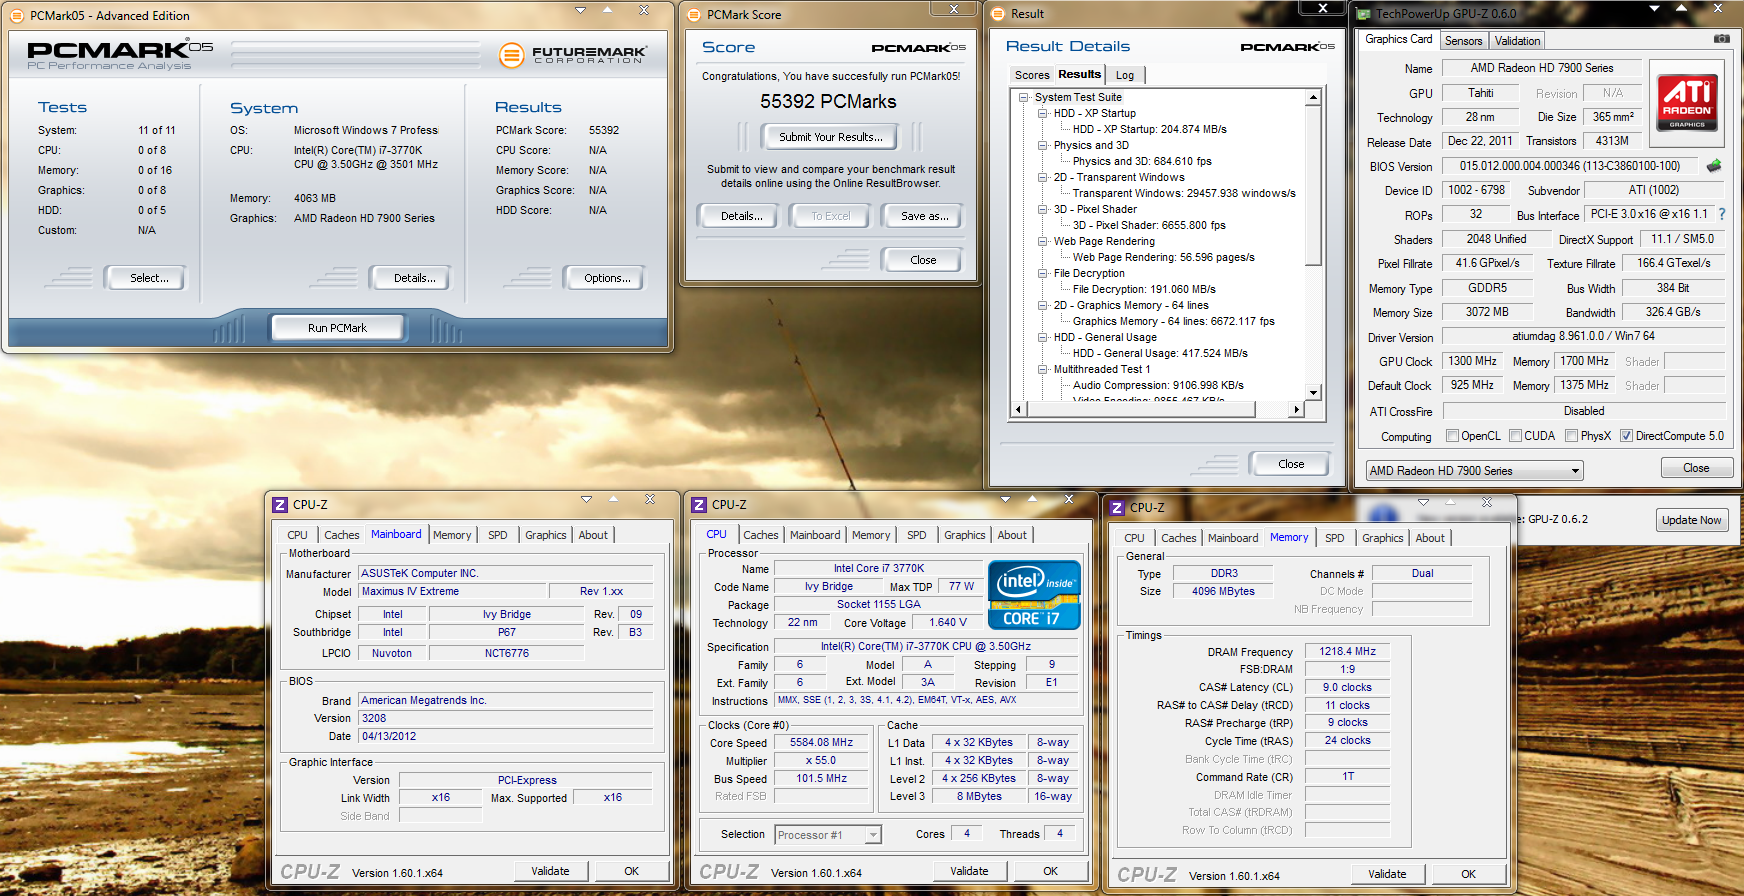
Task: Click the Core Speed value 5584.08 MHz
Action: tap(821, 743)
